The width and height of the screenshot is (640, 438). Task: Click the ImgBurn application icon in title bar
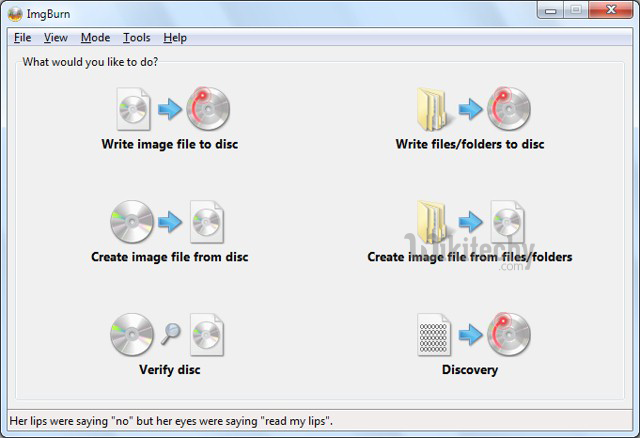coord(15,14)
